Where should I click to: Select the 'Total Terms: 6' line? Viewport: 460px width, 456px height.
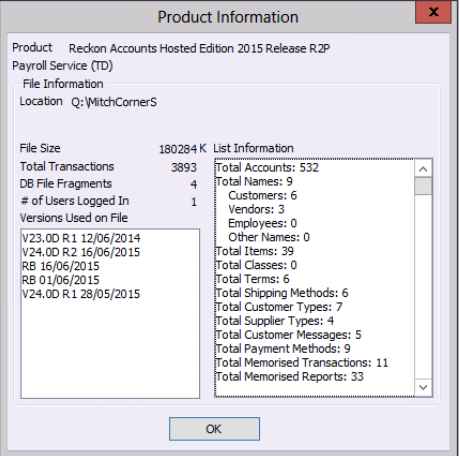pyautogui.click(x=253, y=279)
